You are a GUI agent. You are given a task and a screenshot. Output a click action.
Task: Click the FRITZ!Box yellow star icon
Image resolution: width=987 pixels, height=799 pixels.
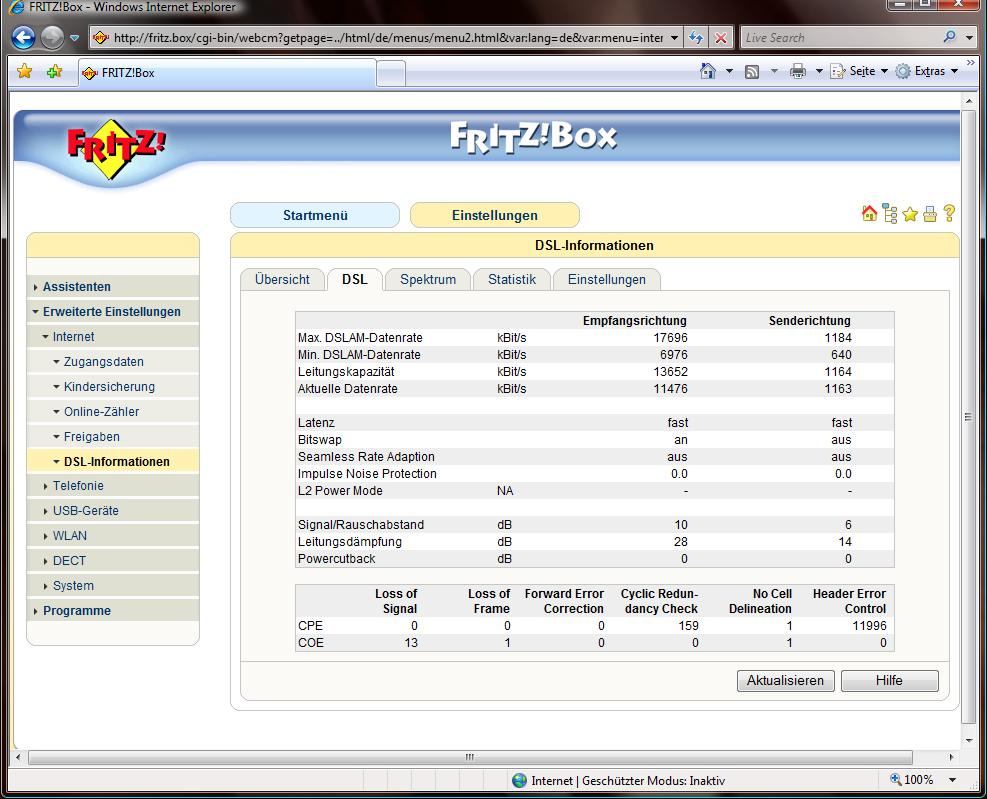coord(910,215)
